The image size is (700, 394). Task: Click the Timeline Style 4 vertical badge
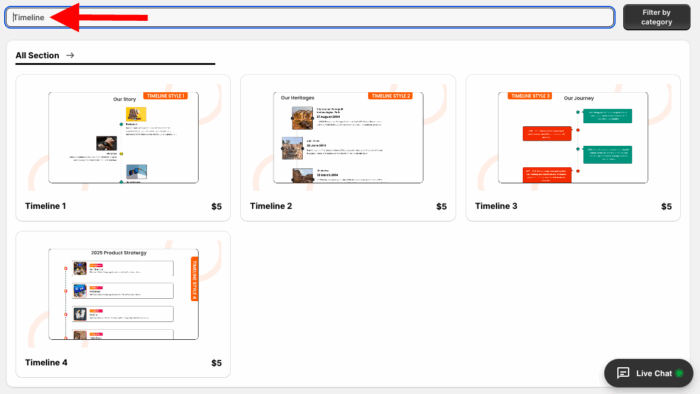[195, 279]
